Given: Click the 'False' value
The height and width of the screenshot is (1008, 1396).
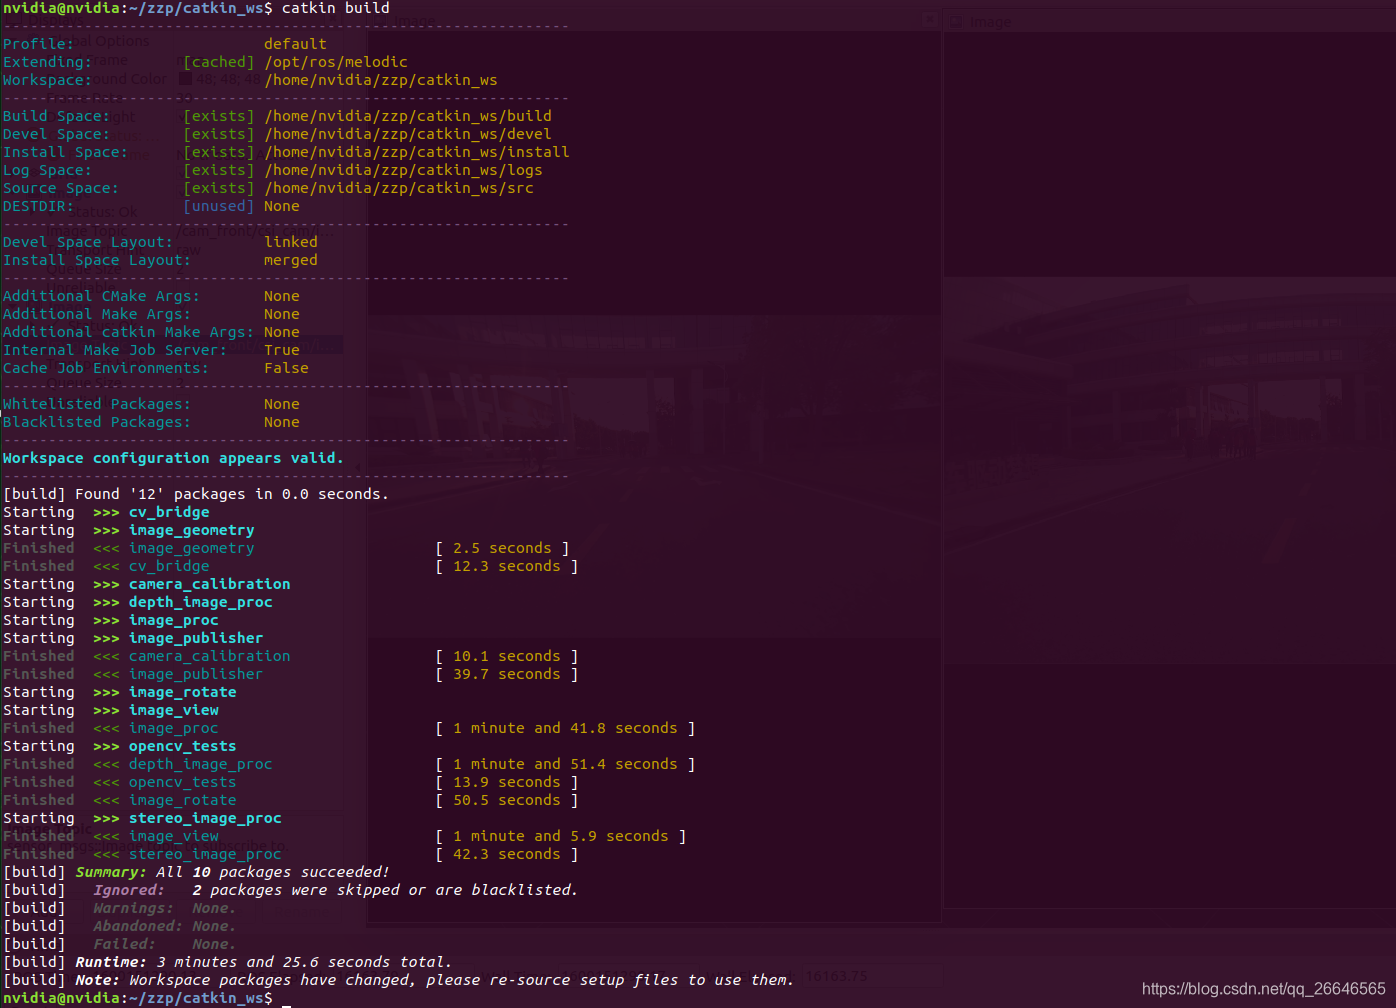Looking at the screenshot, I should 286,368.
